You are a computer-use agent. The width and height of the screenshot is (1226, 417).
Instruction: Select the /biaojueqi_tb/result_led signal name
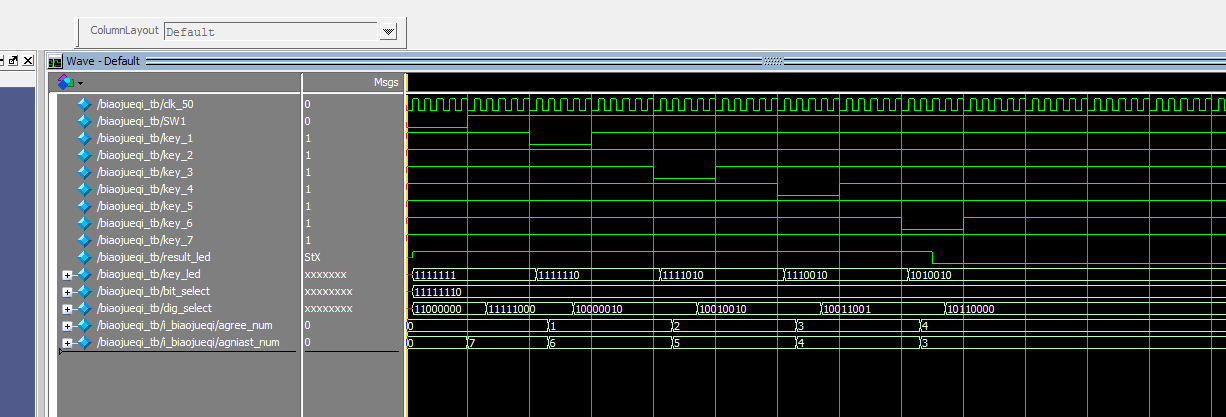[x=153, y=257]
